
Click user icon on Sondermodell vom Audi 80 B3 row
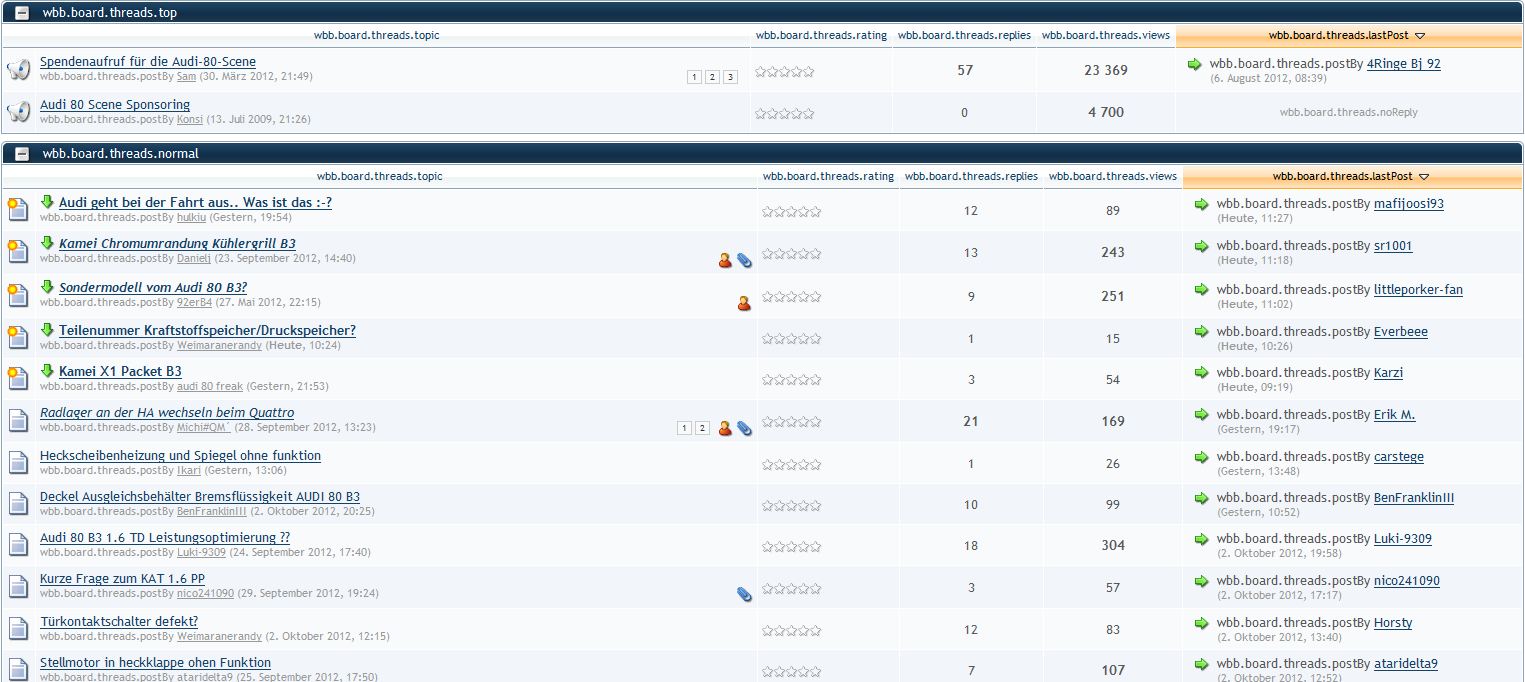(x=743, y=303)
